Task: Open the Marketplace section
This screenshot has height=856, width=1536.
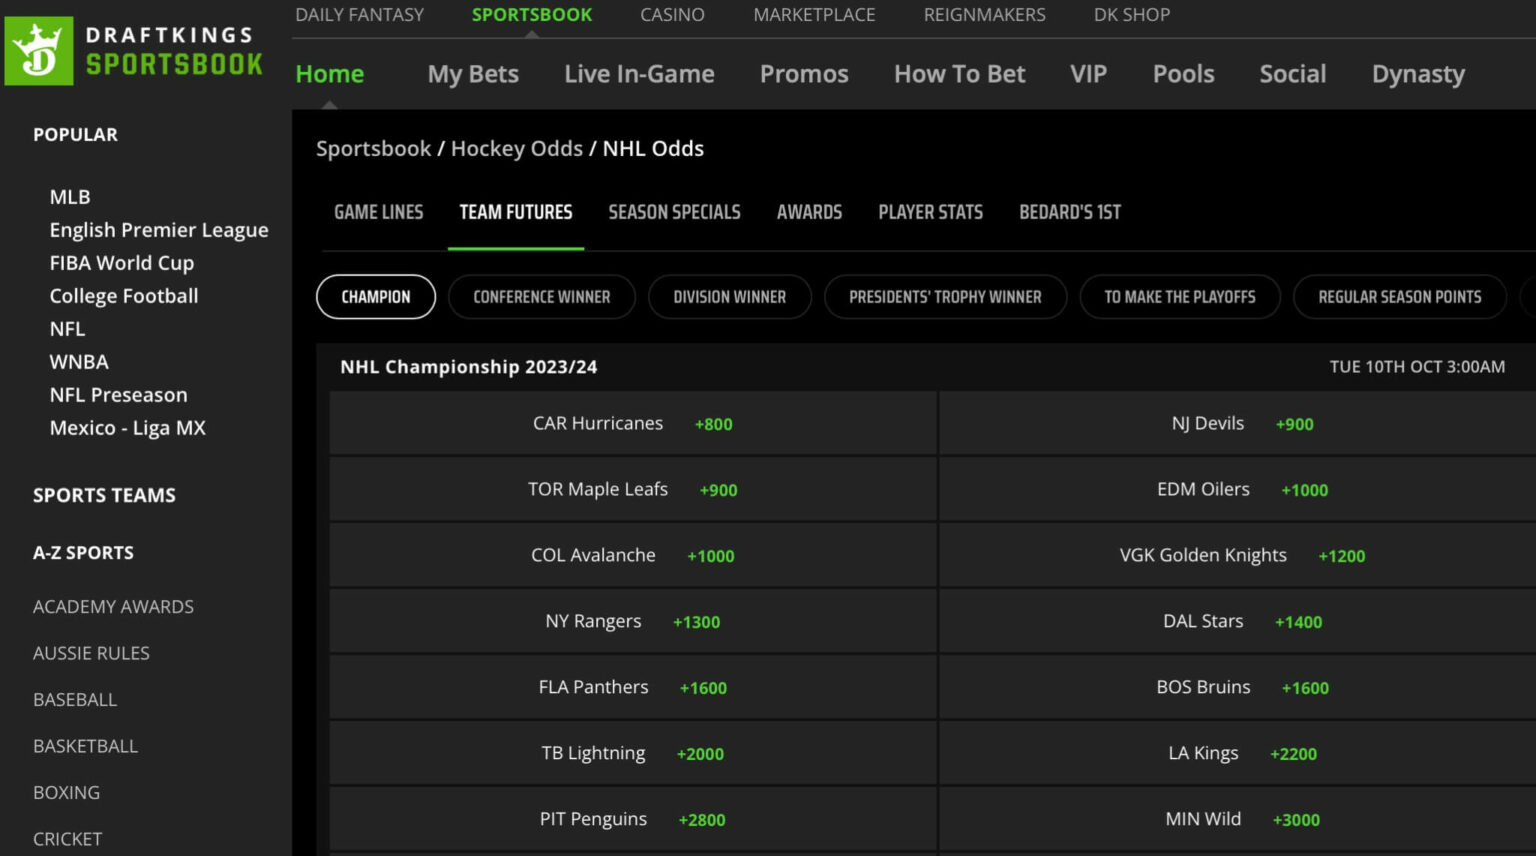Action: coord(814,15)
